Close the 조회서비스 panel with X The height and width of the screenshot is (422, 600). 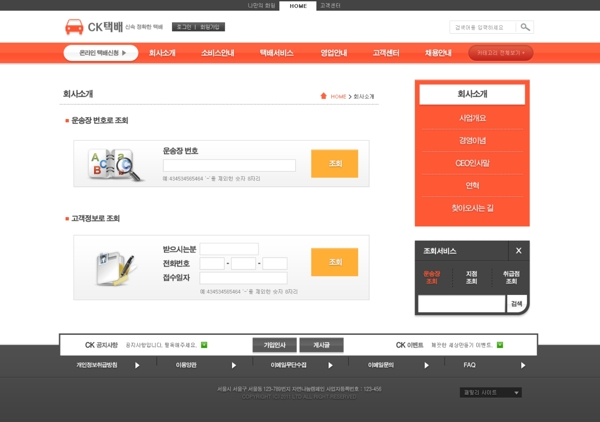tap(518, 251)
